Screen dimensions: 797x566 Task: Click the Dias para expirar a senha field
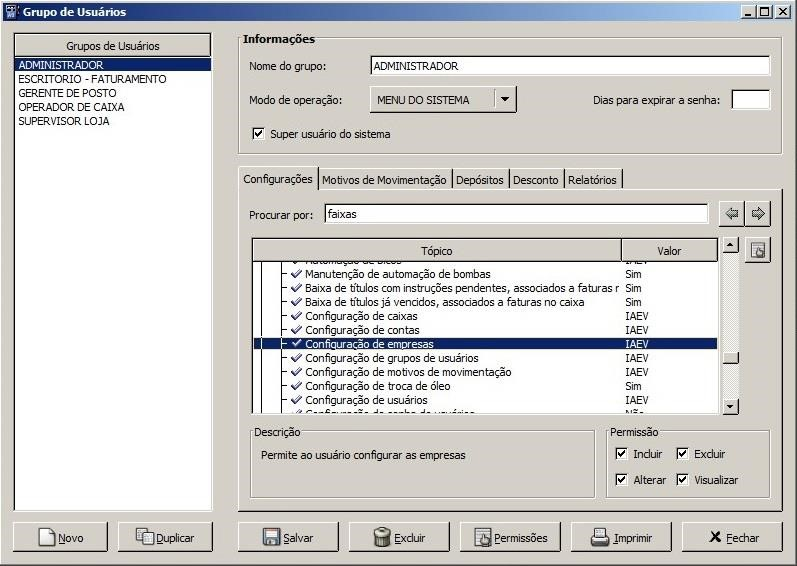[x=750, y=100]
